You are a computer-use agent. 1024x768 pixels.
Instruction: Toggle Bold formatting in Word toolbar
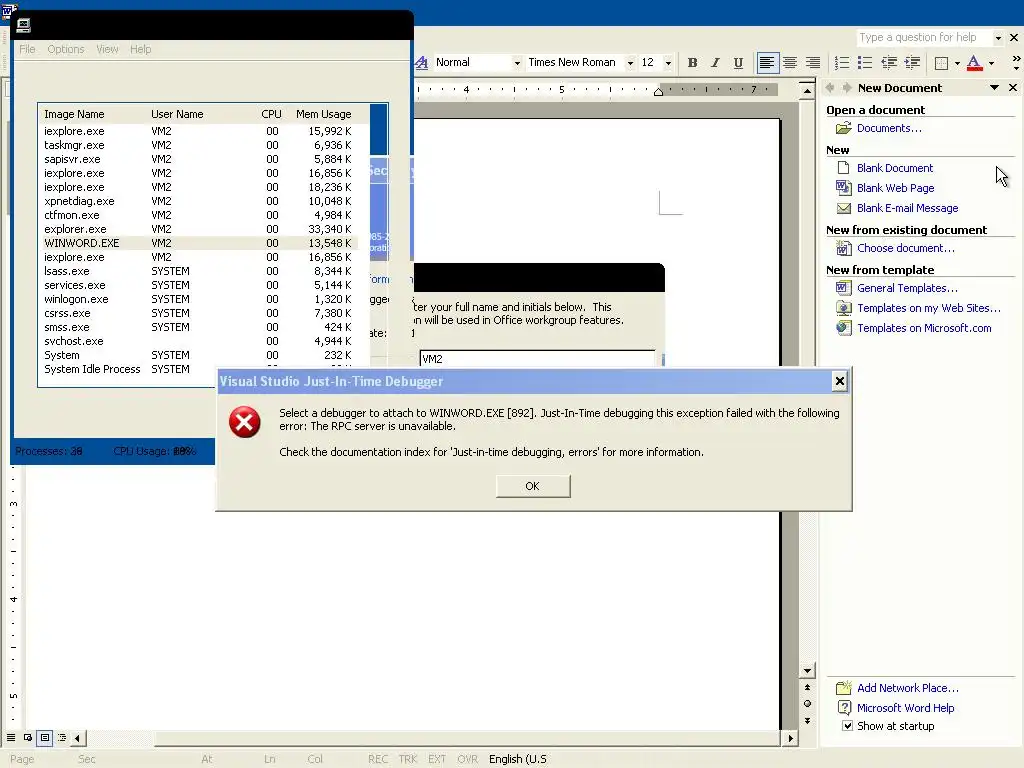tap(692, 63)
